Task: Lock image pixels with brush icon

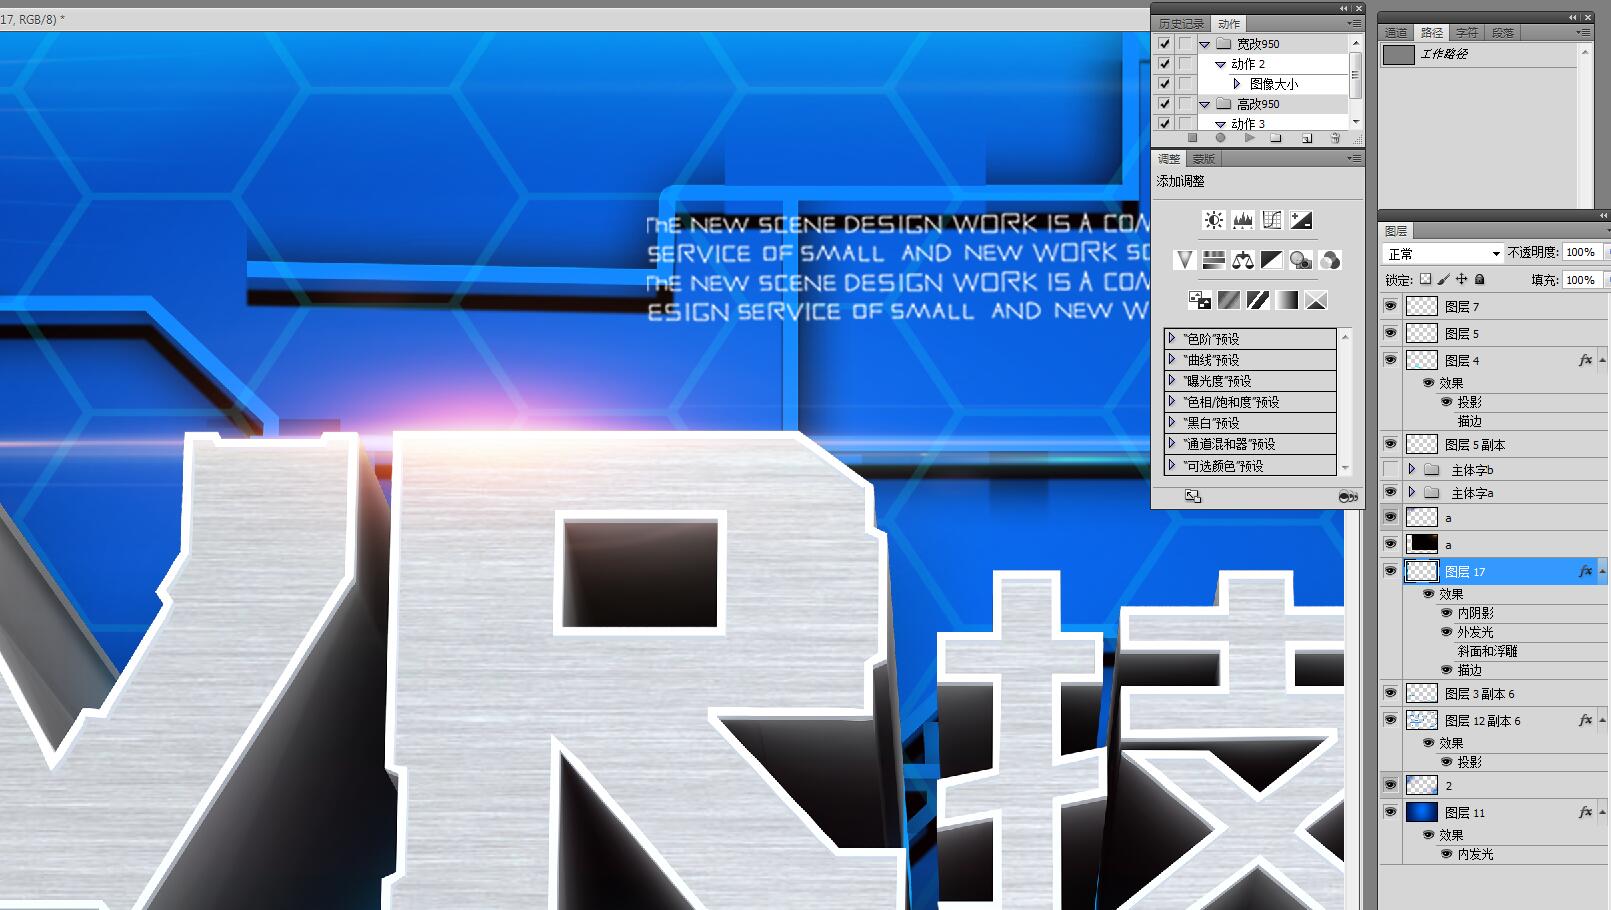Action: (x=1443, y=279)
